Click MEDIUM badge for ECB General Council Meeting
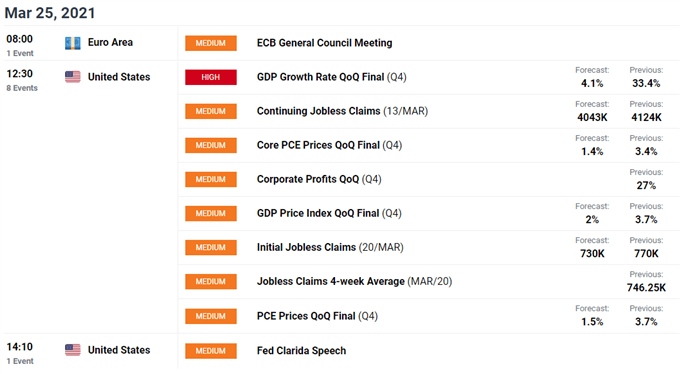The image size is (680, 374). coord(211,43)
